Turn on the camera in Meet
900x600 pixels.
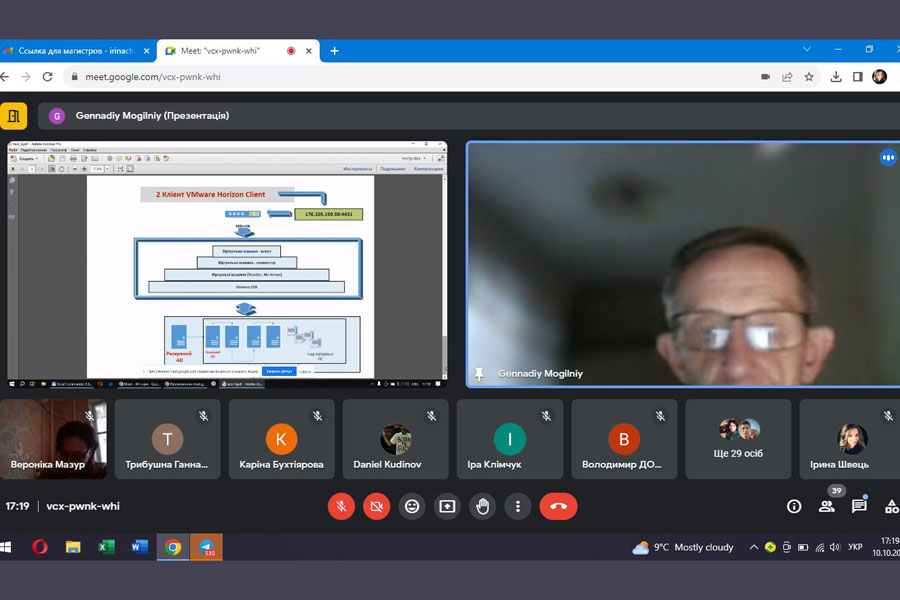tap(377, 506)
